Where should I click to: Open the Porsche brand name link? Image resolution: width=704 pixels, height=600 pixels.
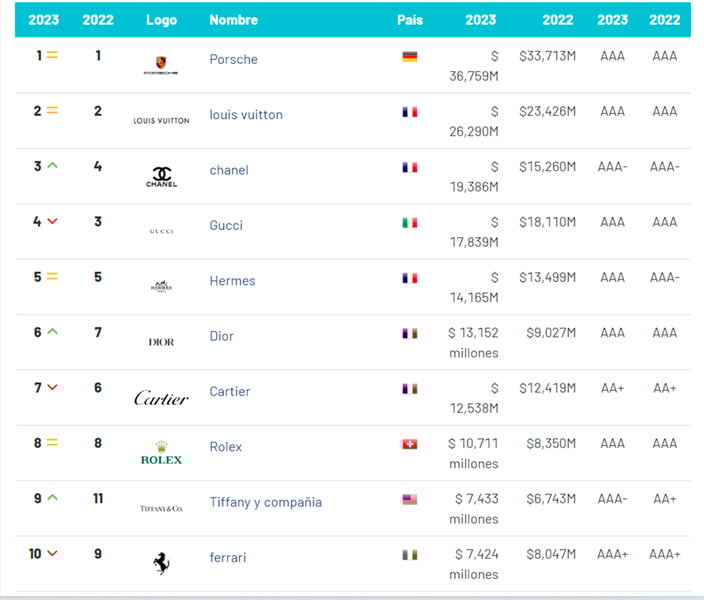pyautogui.click(x=233, y=59)
